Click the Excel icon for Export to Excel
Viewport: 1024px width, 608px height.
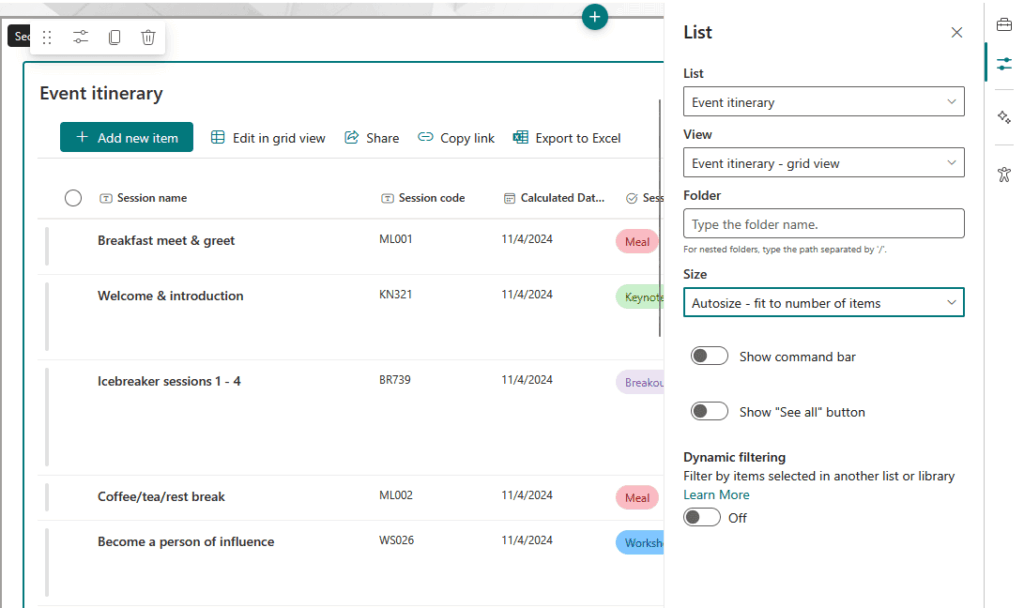tap(520, 137)
